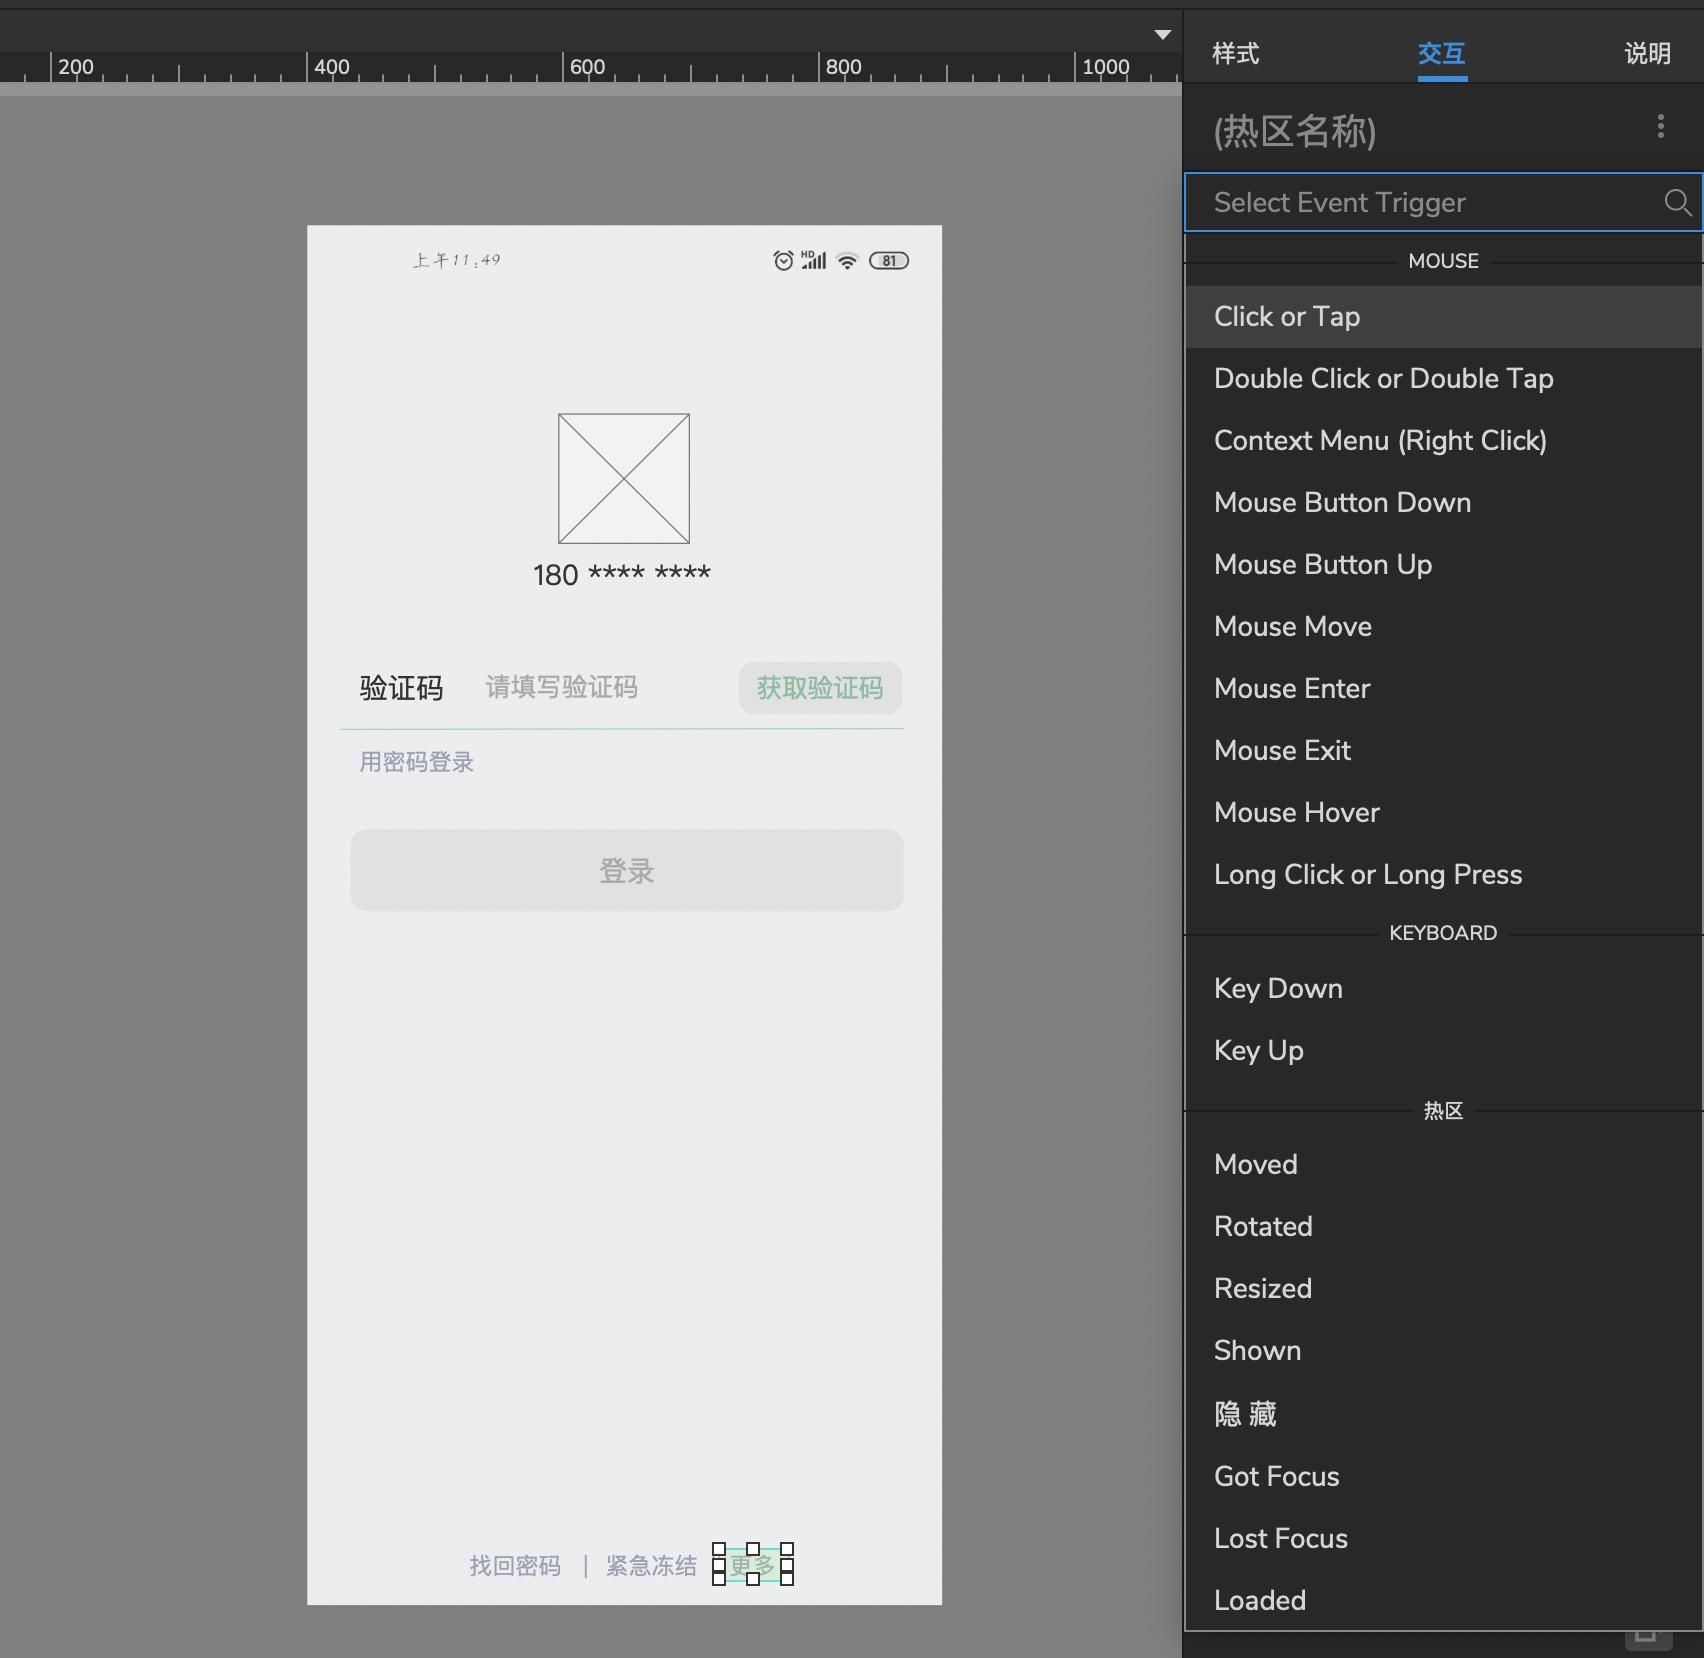Click the Select Event Trigger search field
1704x1658 pixels.
click(x=1420, y=203)
